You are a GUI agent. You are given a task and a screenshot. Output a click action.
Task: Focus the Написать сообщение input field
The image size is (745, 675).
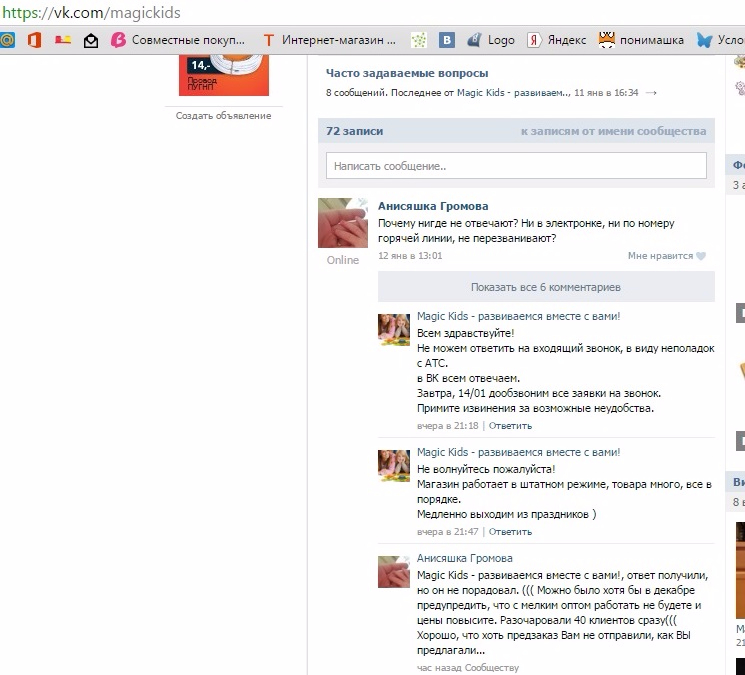click(516, 166)
